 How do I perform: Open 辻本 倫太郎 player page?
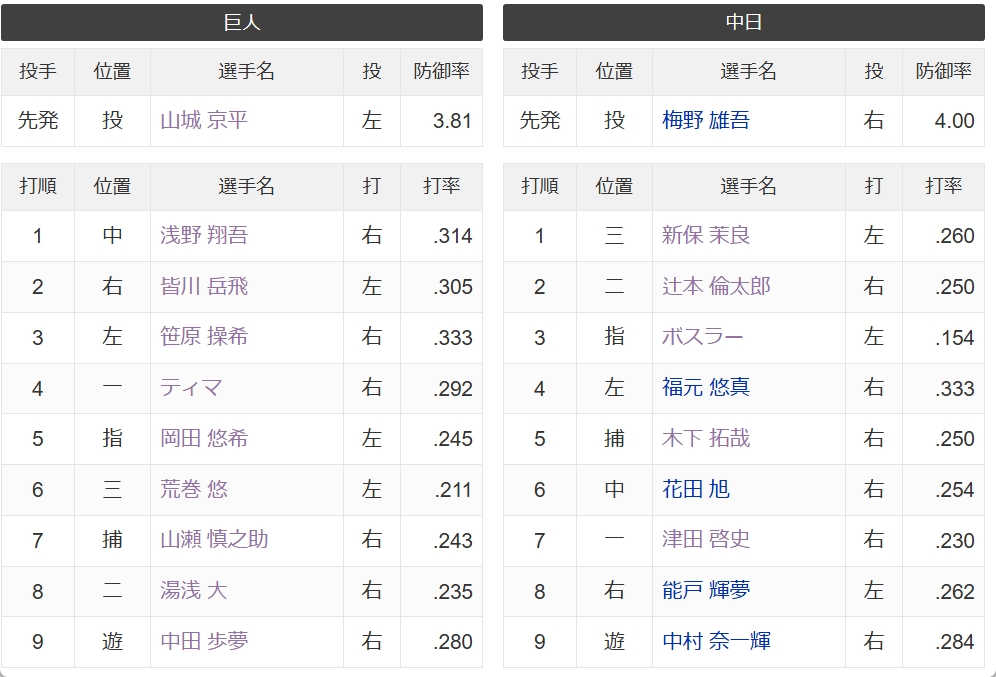point(716,286)
